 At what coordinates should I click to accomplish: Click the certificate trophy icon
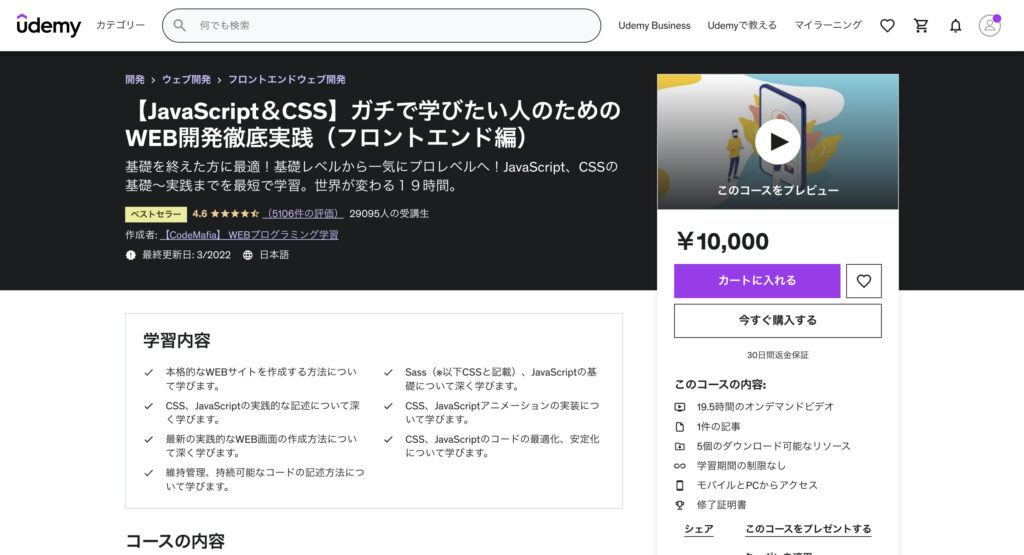click(x=680, y=505)
